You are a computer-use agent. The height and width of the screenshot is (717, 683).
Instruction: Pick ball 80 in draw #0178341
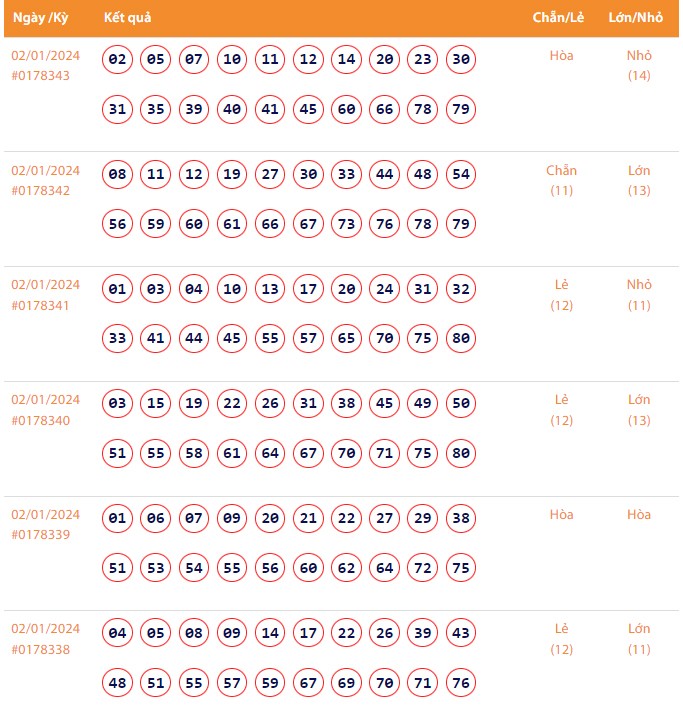tap(460, 338)
